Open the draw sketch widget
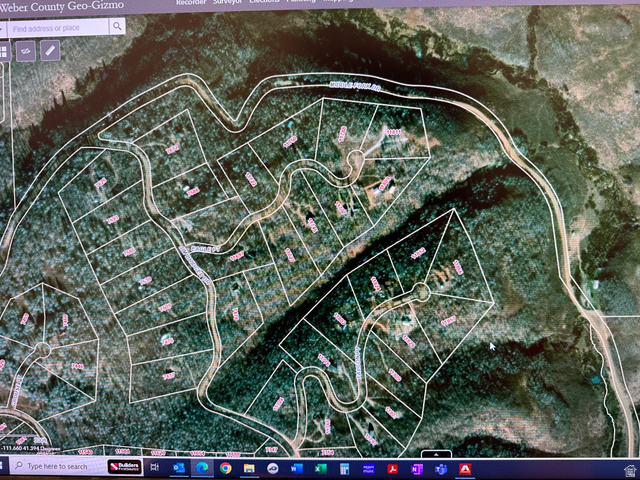640x480 pixels. (26, 51)
